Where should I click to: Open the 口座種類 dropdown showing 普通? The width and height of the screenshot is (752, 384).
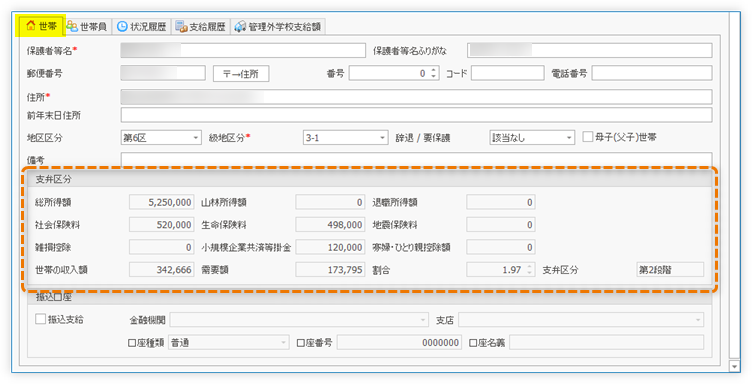tap(229, 343)
